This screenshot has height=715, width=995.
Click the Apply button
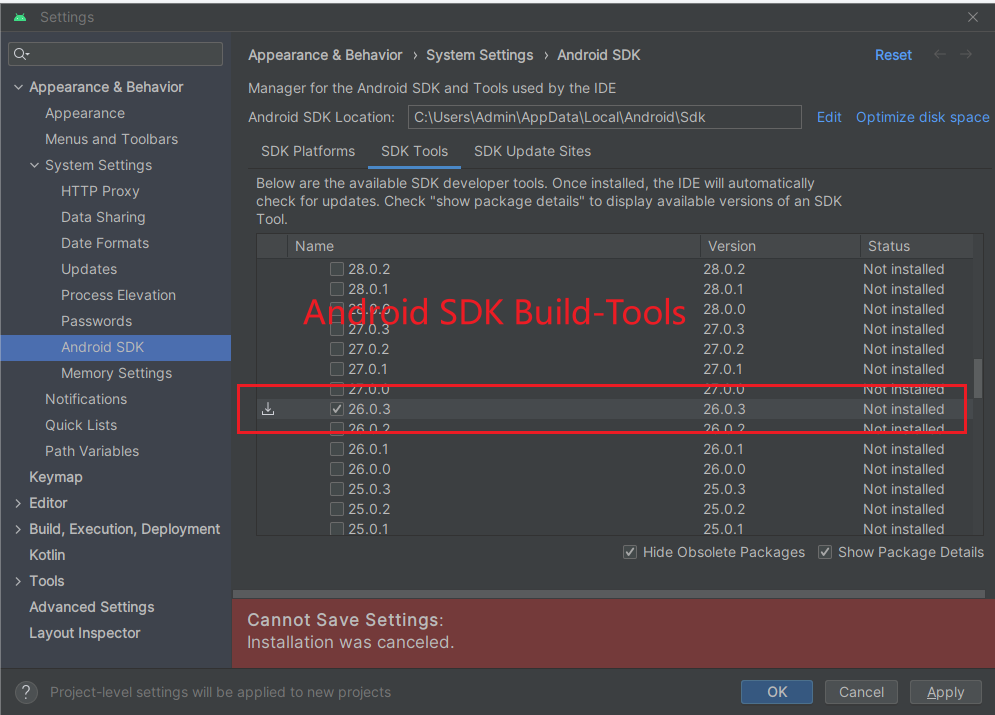pos(946,692)
